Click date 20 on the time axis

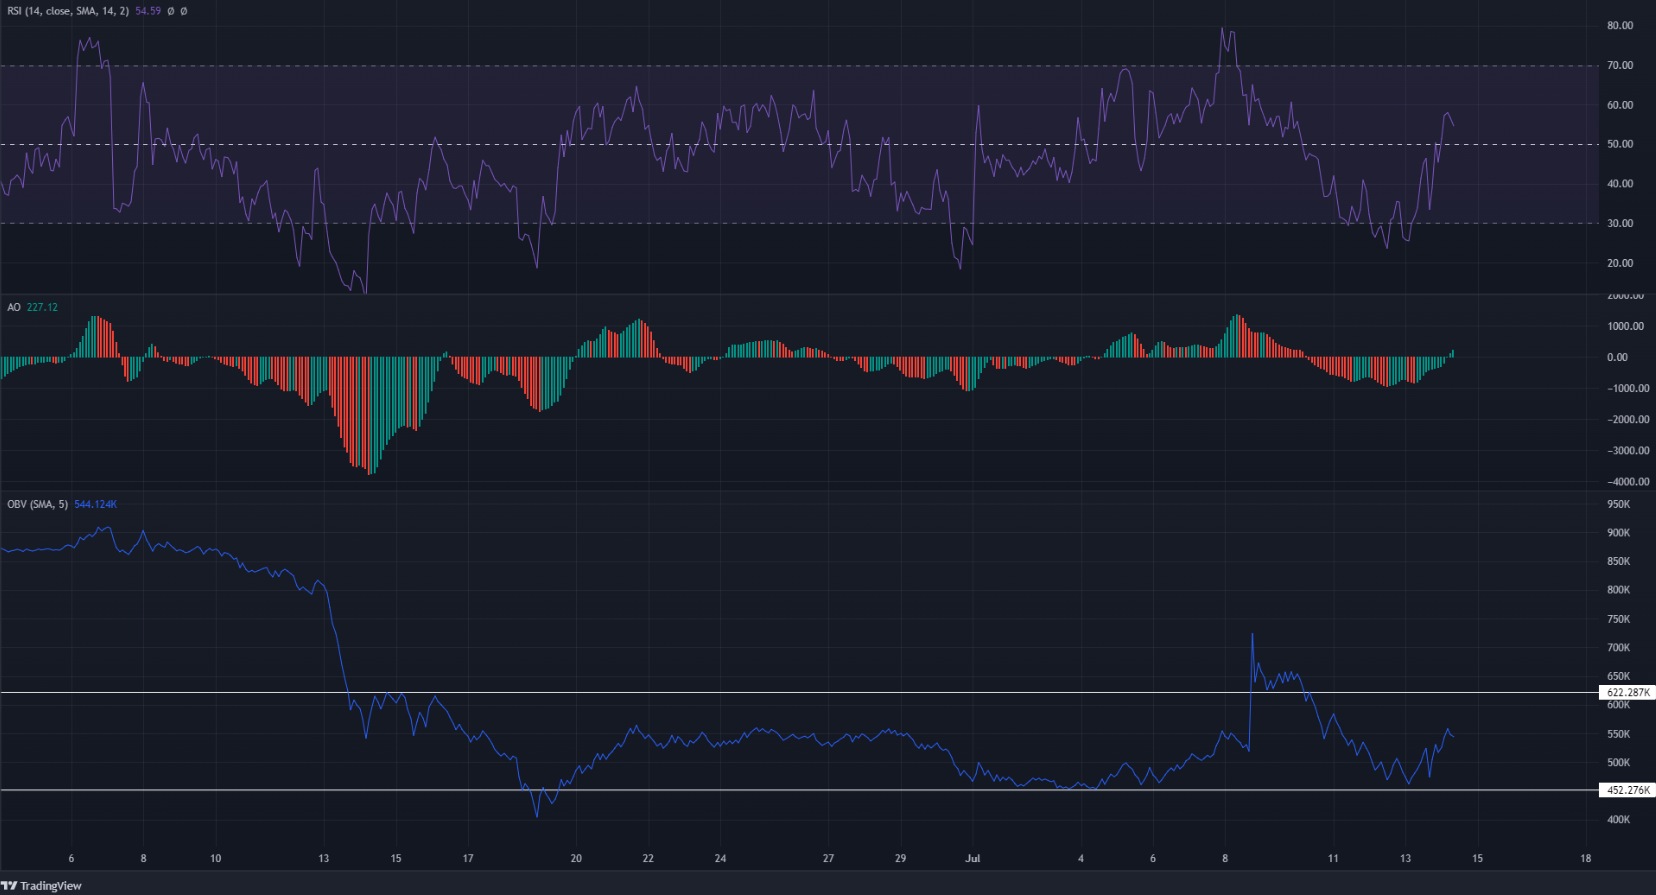[x=576, y=858]
